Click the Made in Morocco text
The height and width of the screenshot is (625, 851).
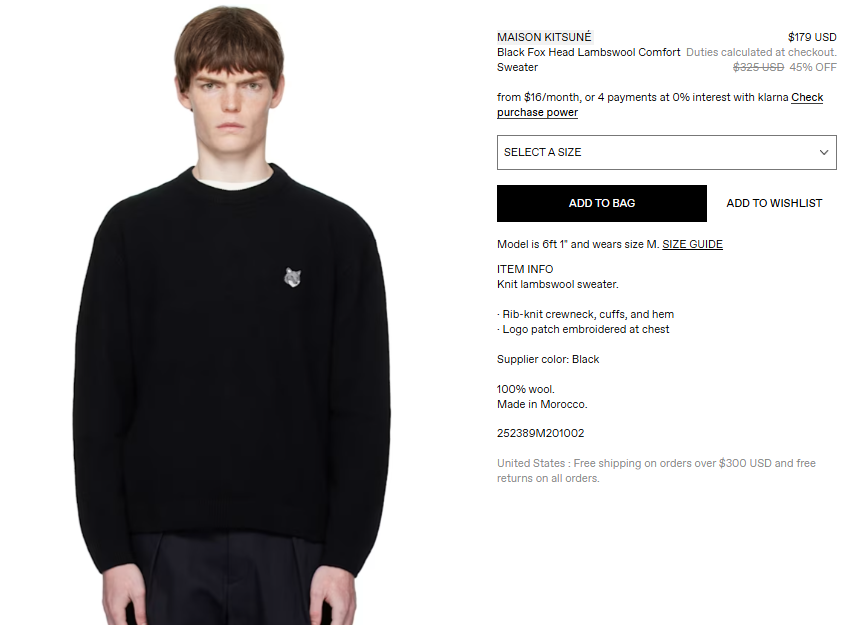click(542, 404)
